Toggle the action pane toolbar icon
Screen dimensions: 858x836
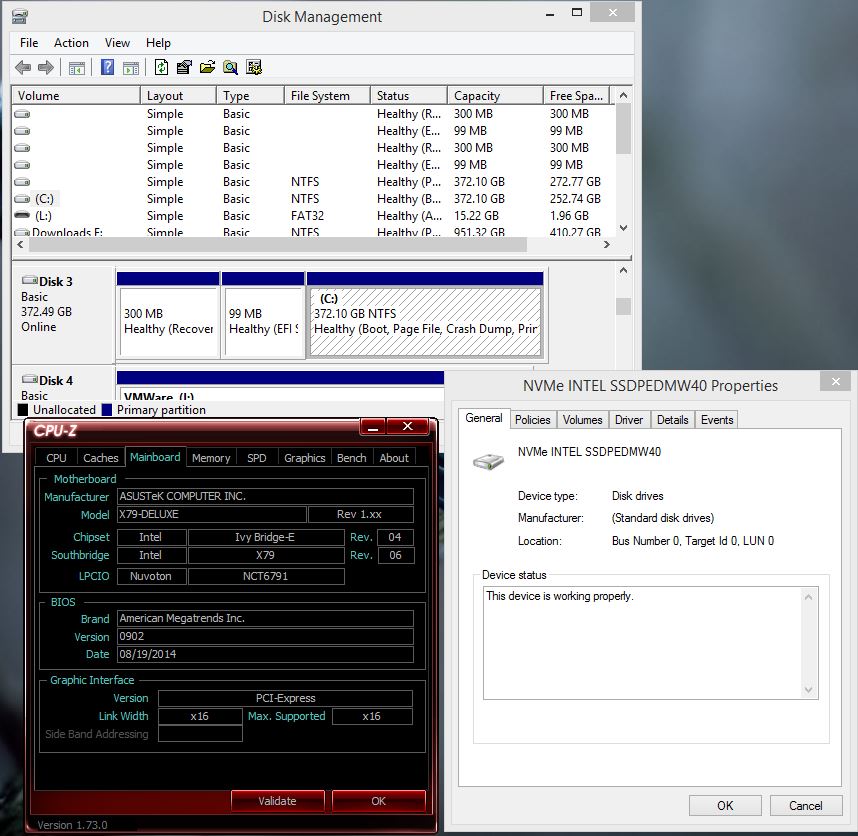[x=130, y=68]
